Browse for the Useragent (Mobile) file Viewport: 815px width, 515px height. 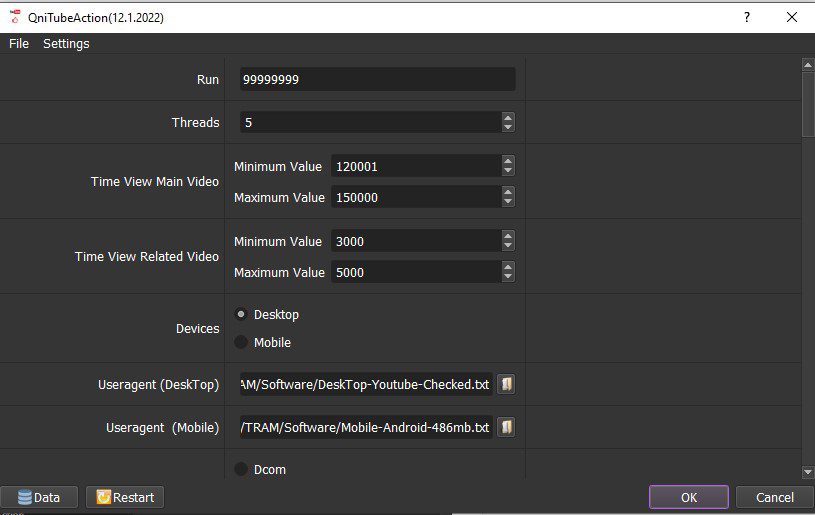click(506, 427)
